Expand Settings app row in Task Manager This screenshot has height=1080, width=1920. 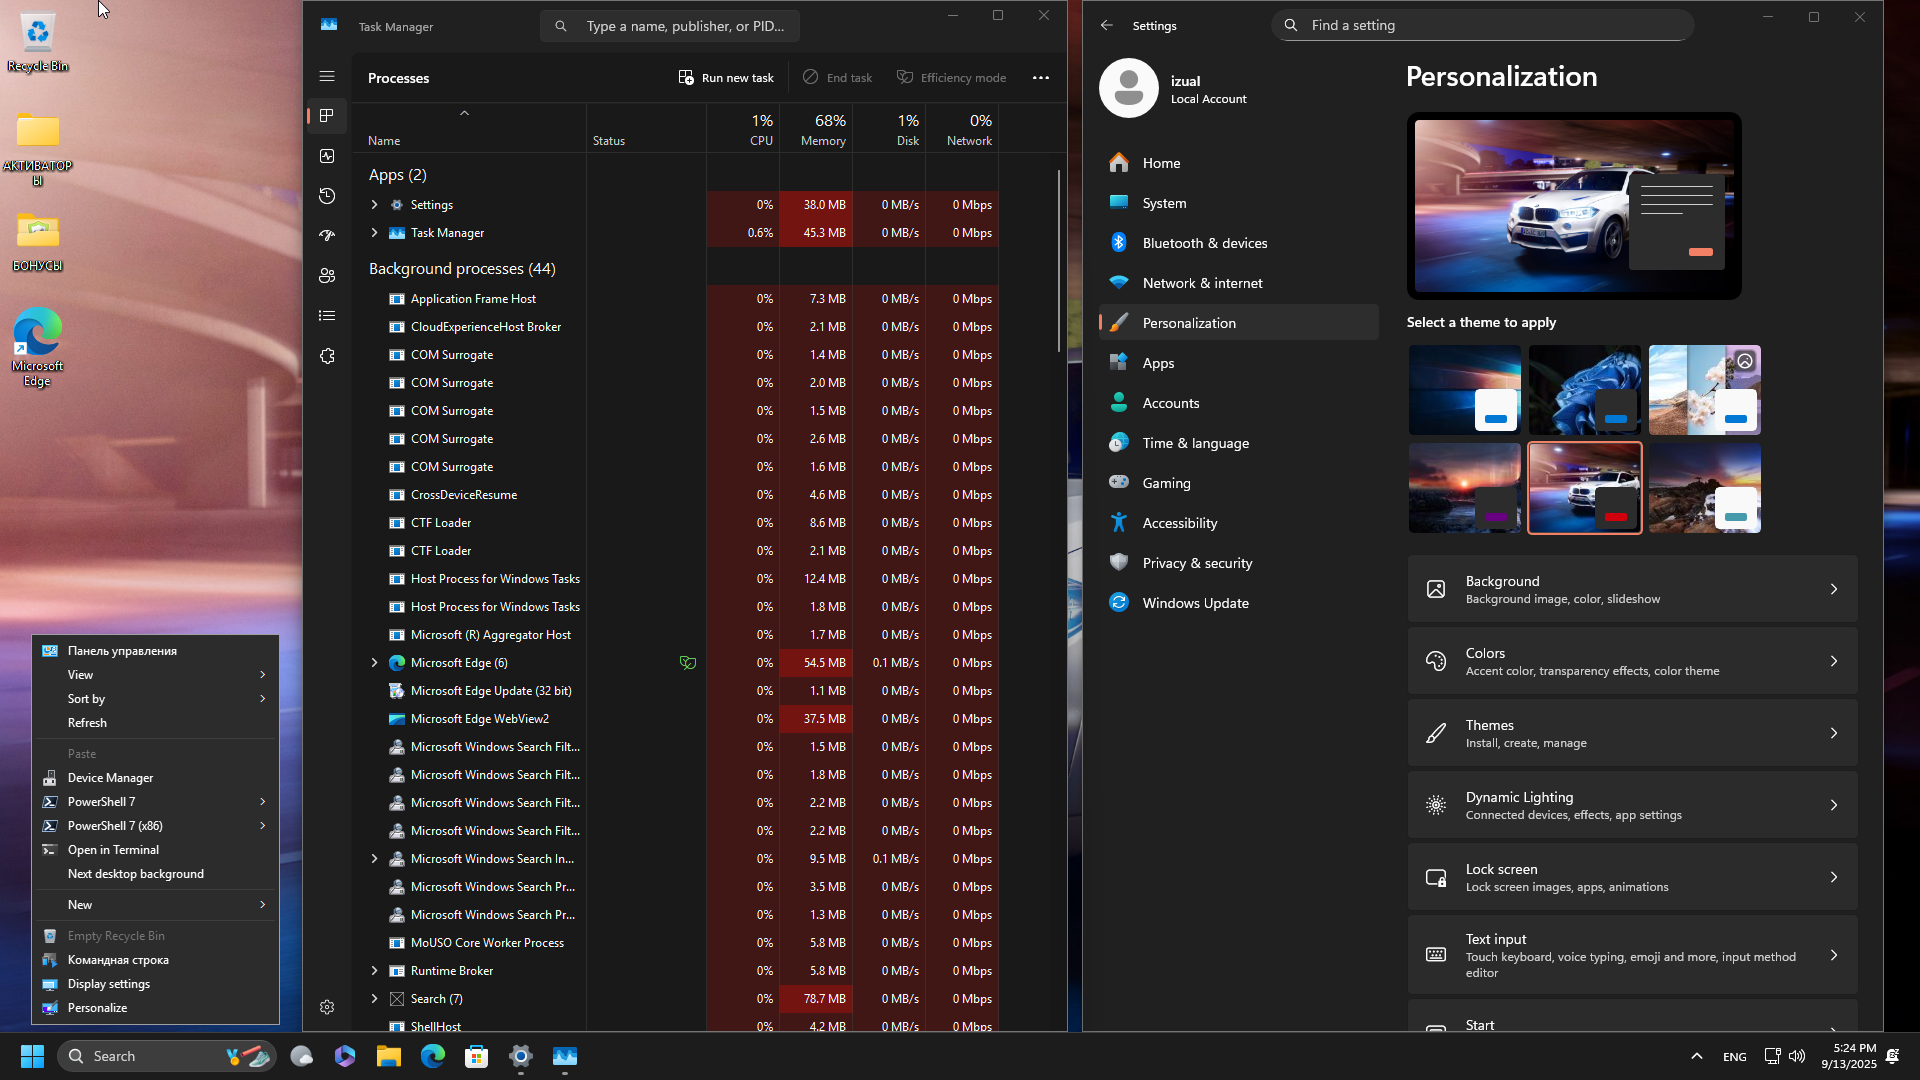click(374, 204)
